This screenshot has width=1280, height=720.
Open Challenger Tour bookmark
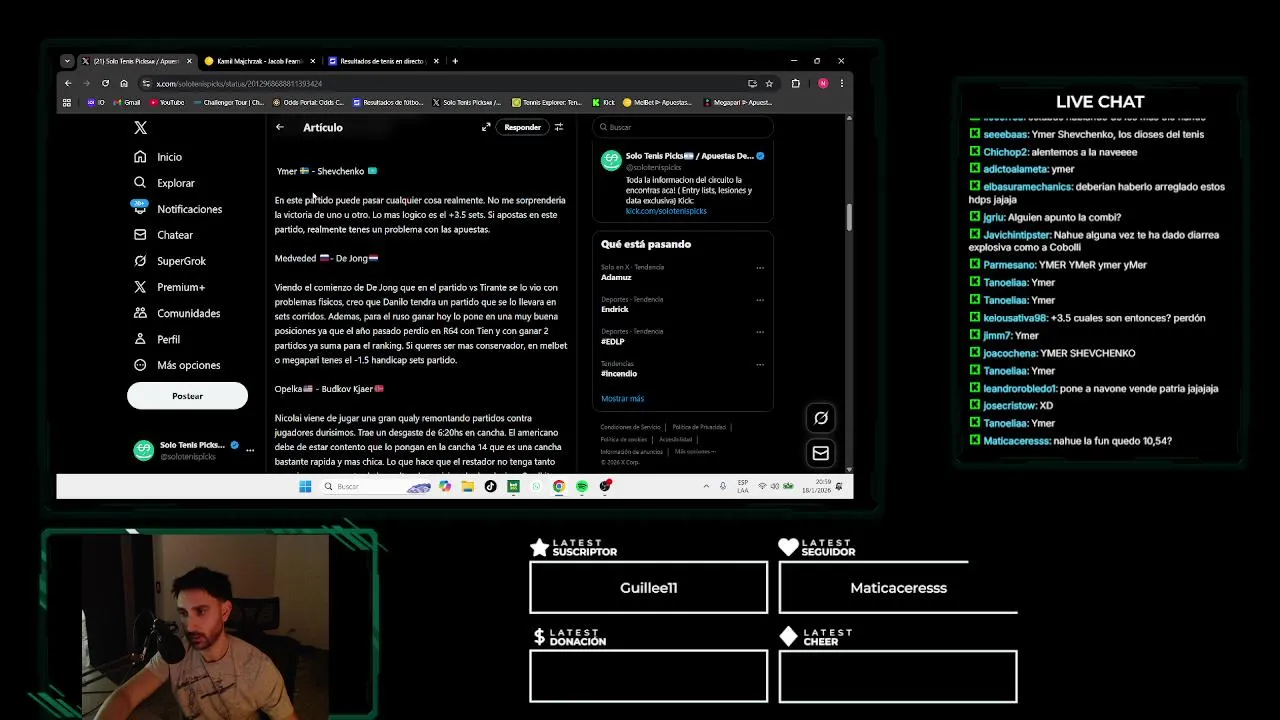point(229,102)
